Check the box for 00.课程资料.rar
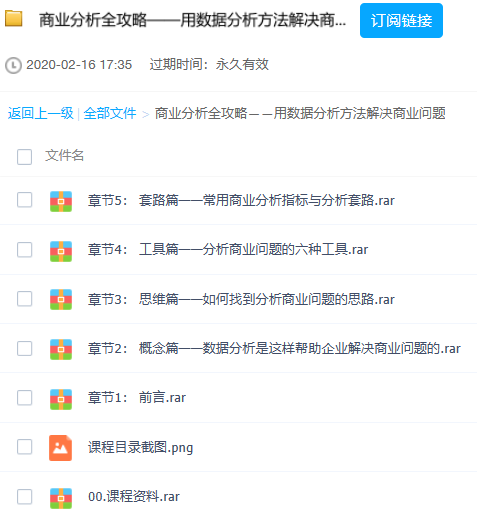This screenshot has height=519, width=477. [x=25, y=497]
